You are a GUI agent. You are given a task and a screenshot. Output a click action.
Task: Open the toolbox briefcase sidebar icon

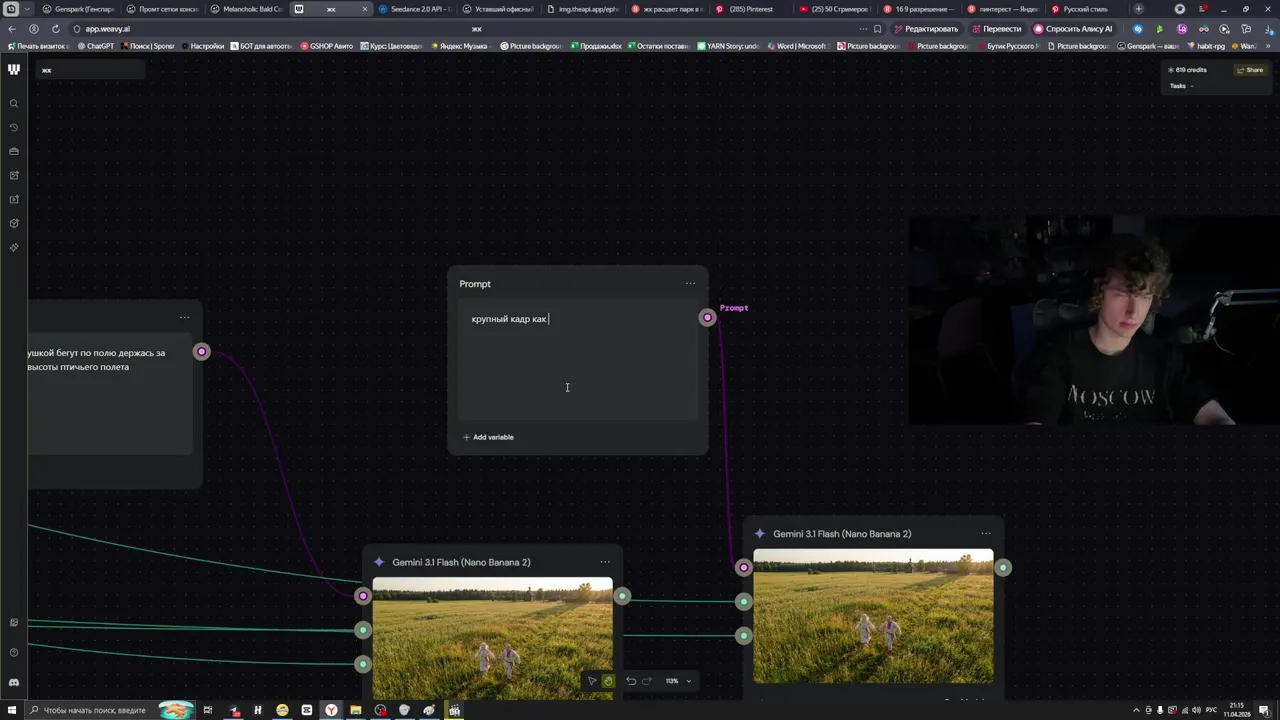(x=14, y=152)
